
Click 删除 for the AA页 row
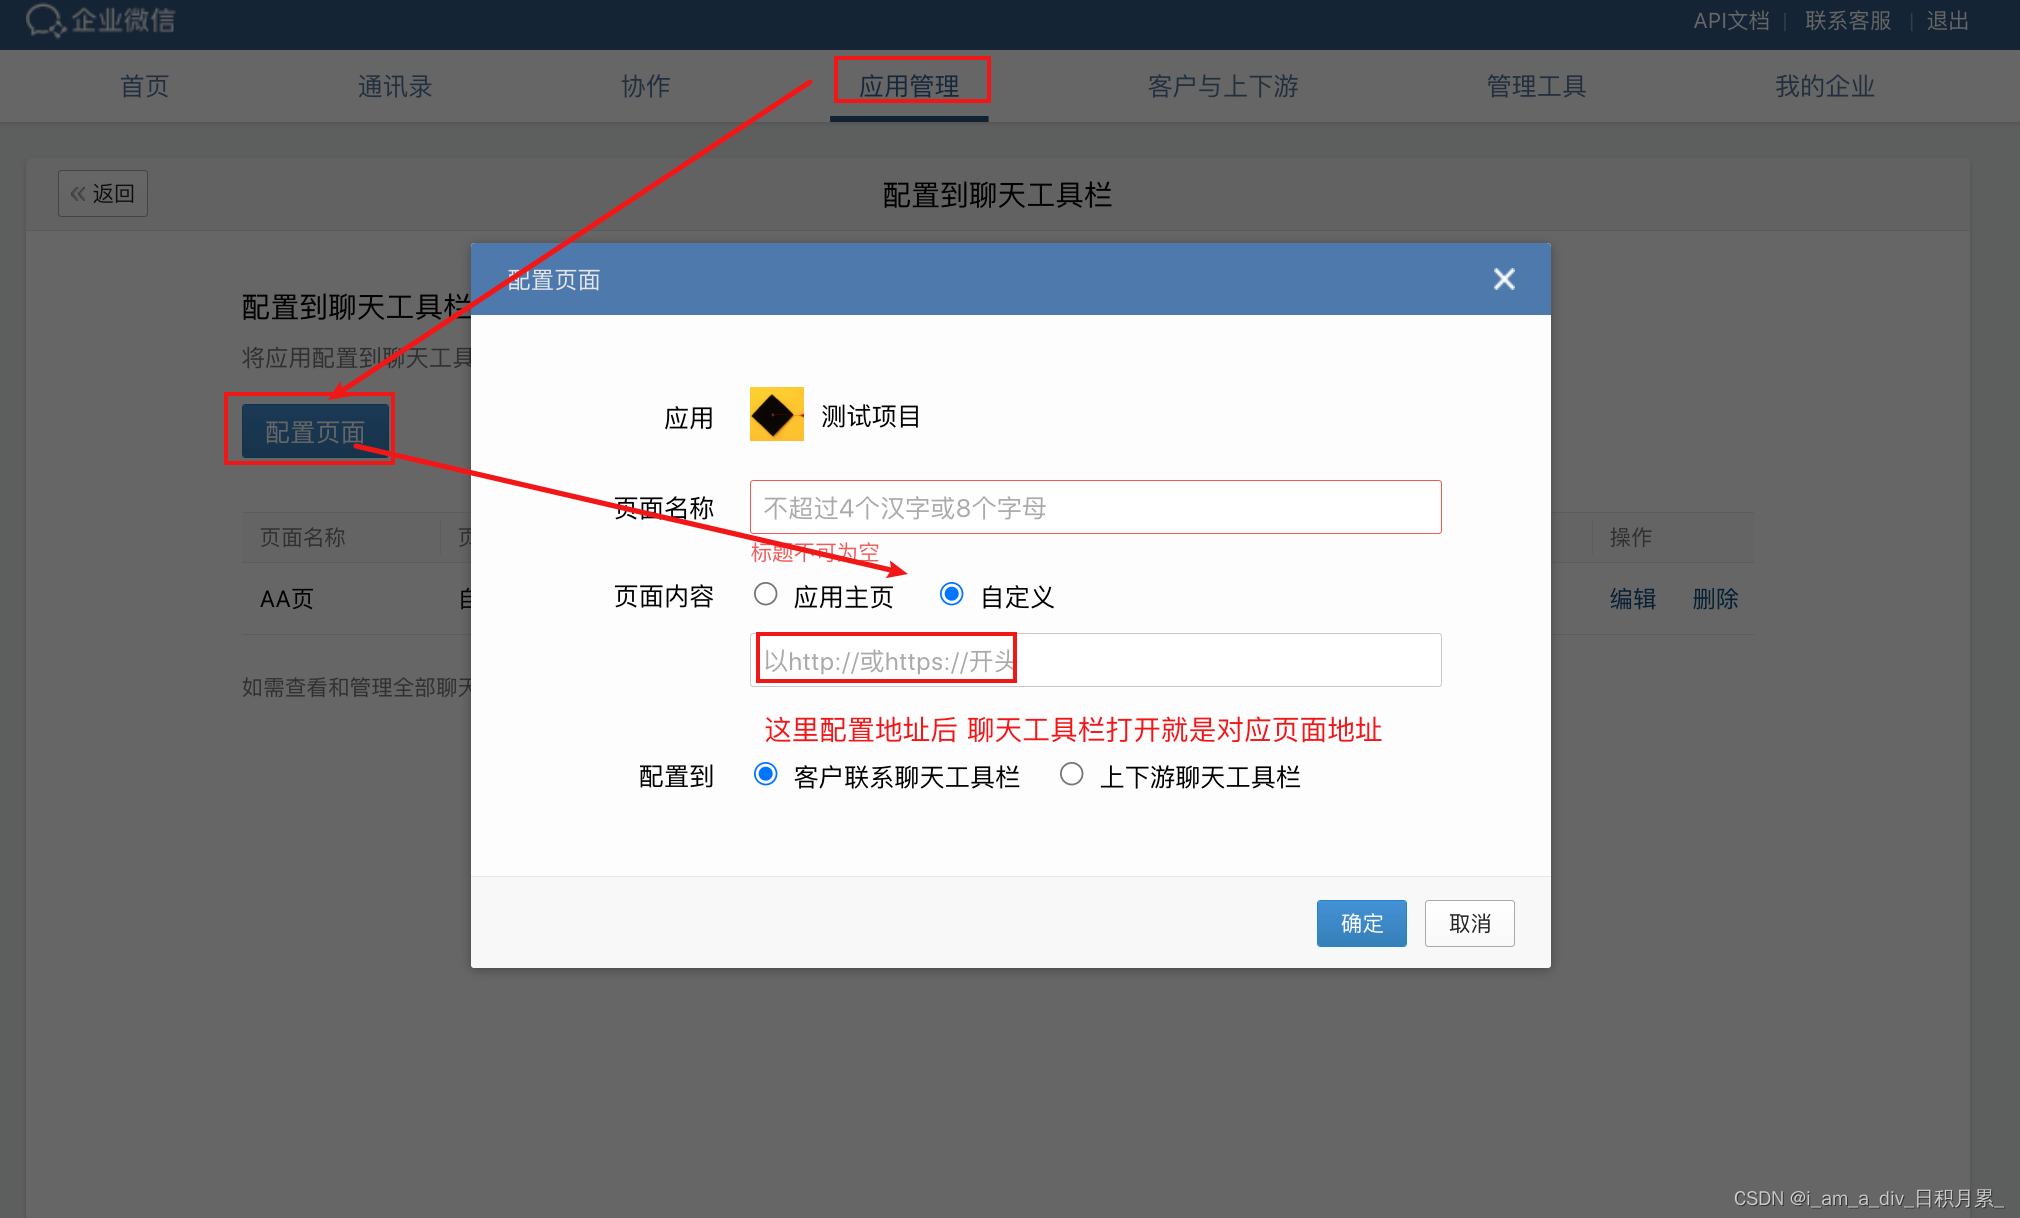point(1715,599)
